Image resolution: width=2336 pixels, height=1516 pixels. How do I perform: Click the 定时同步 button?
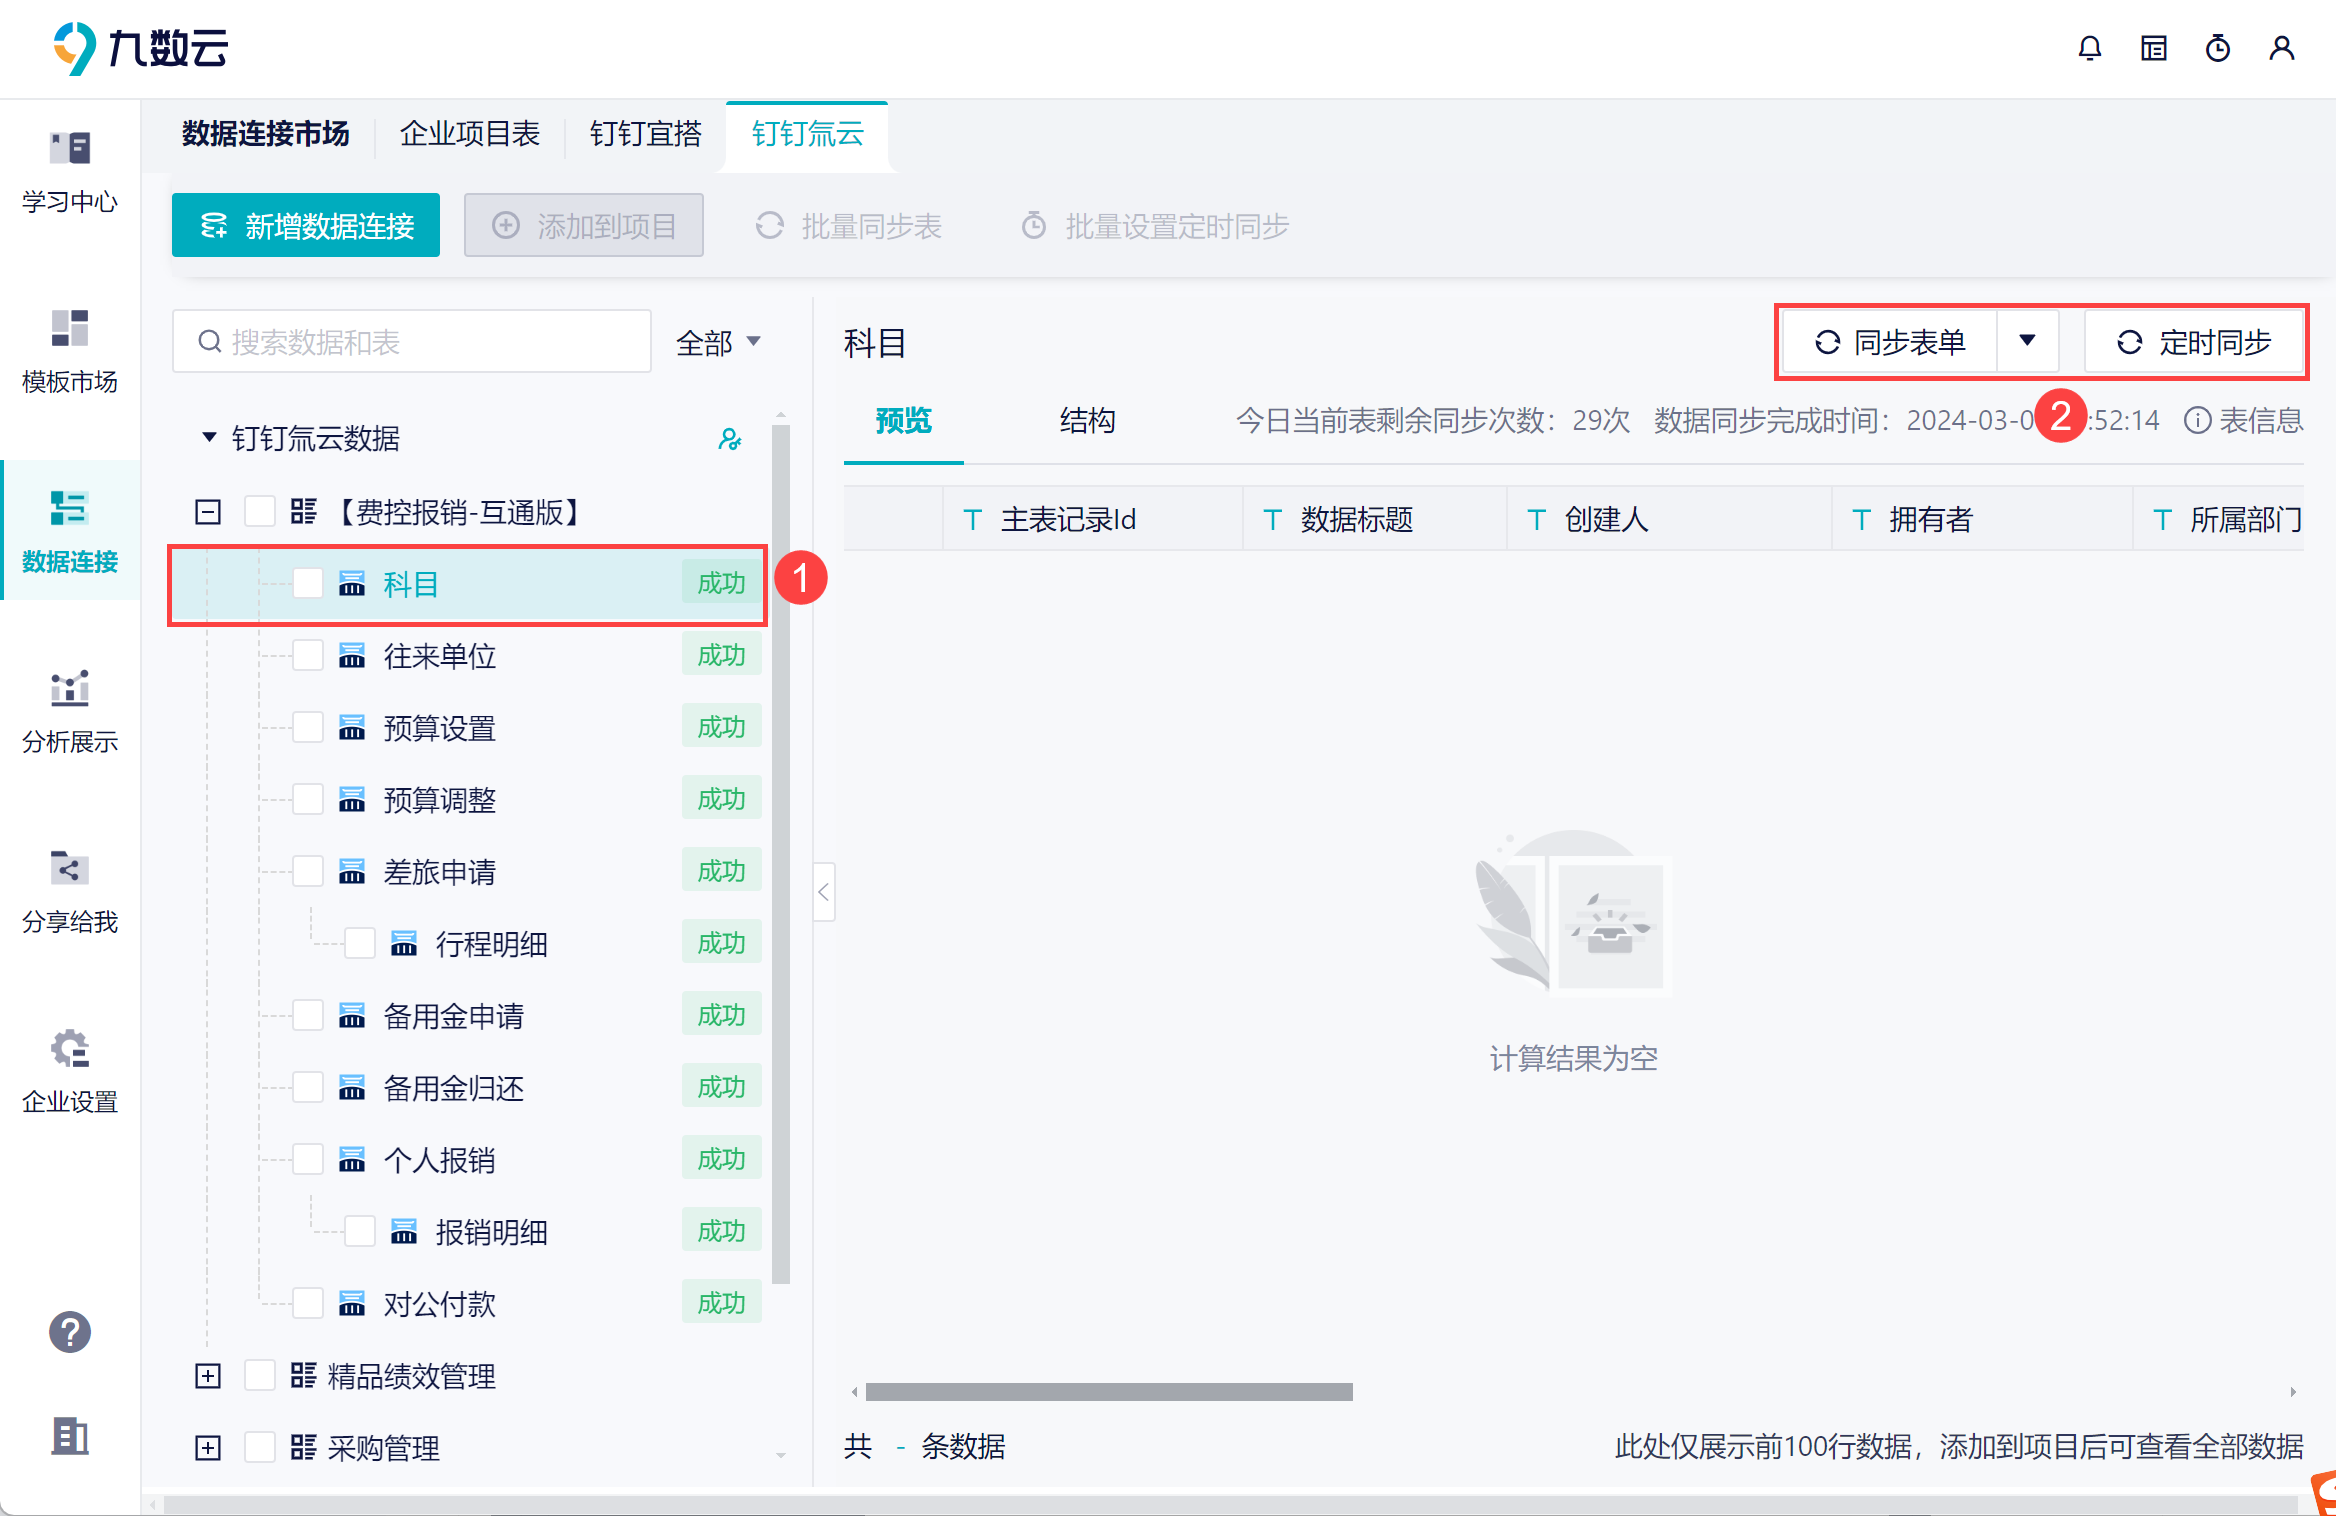2194,342
